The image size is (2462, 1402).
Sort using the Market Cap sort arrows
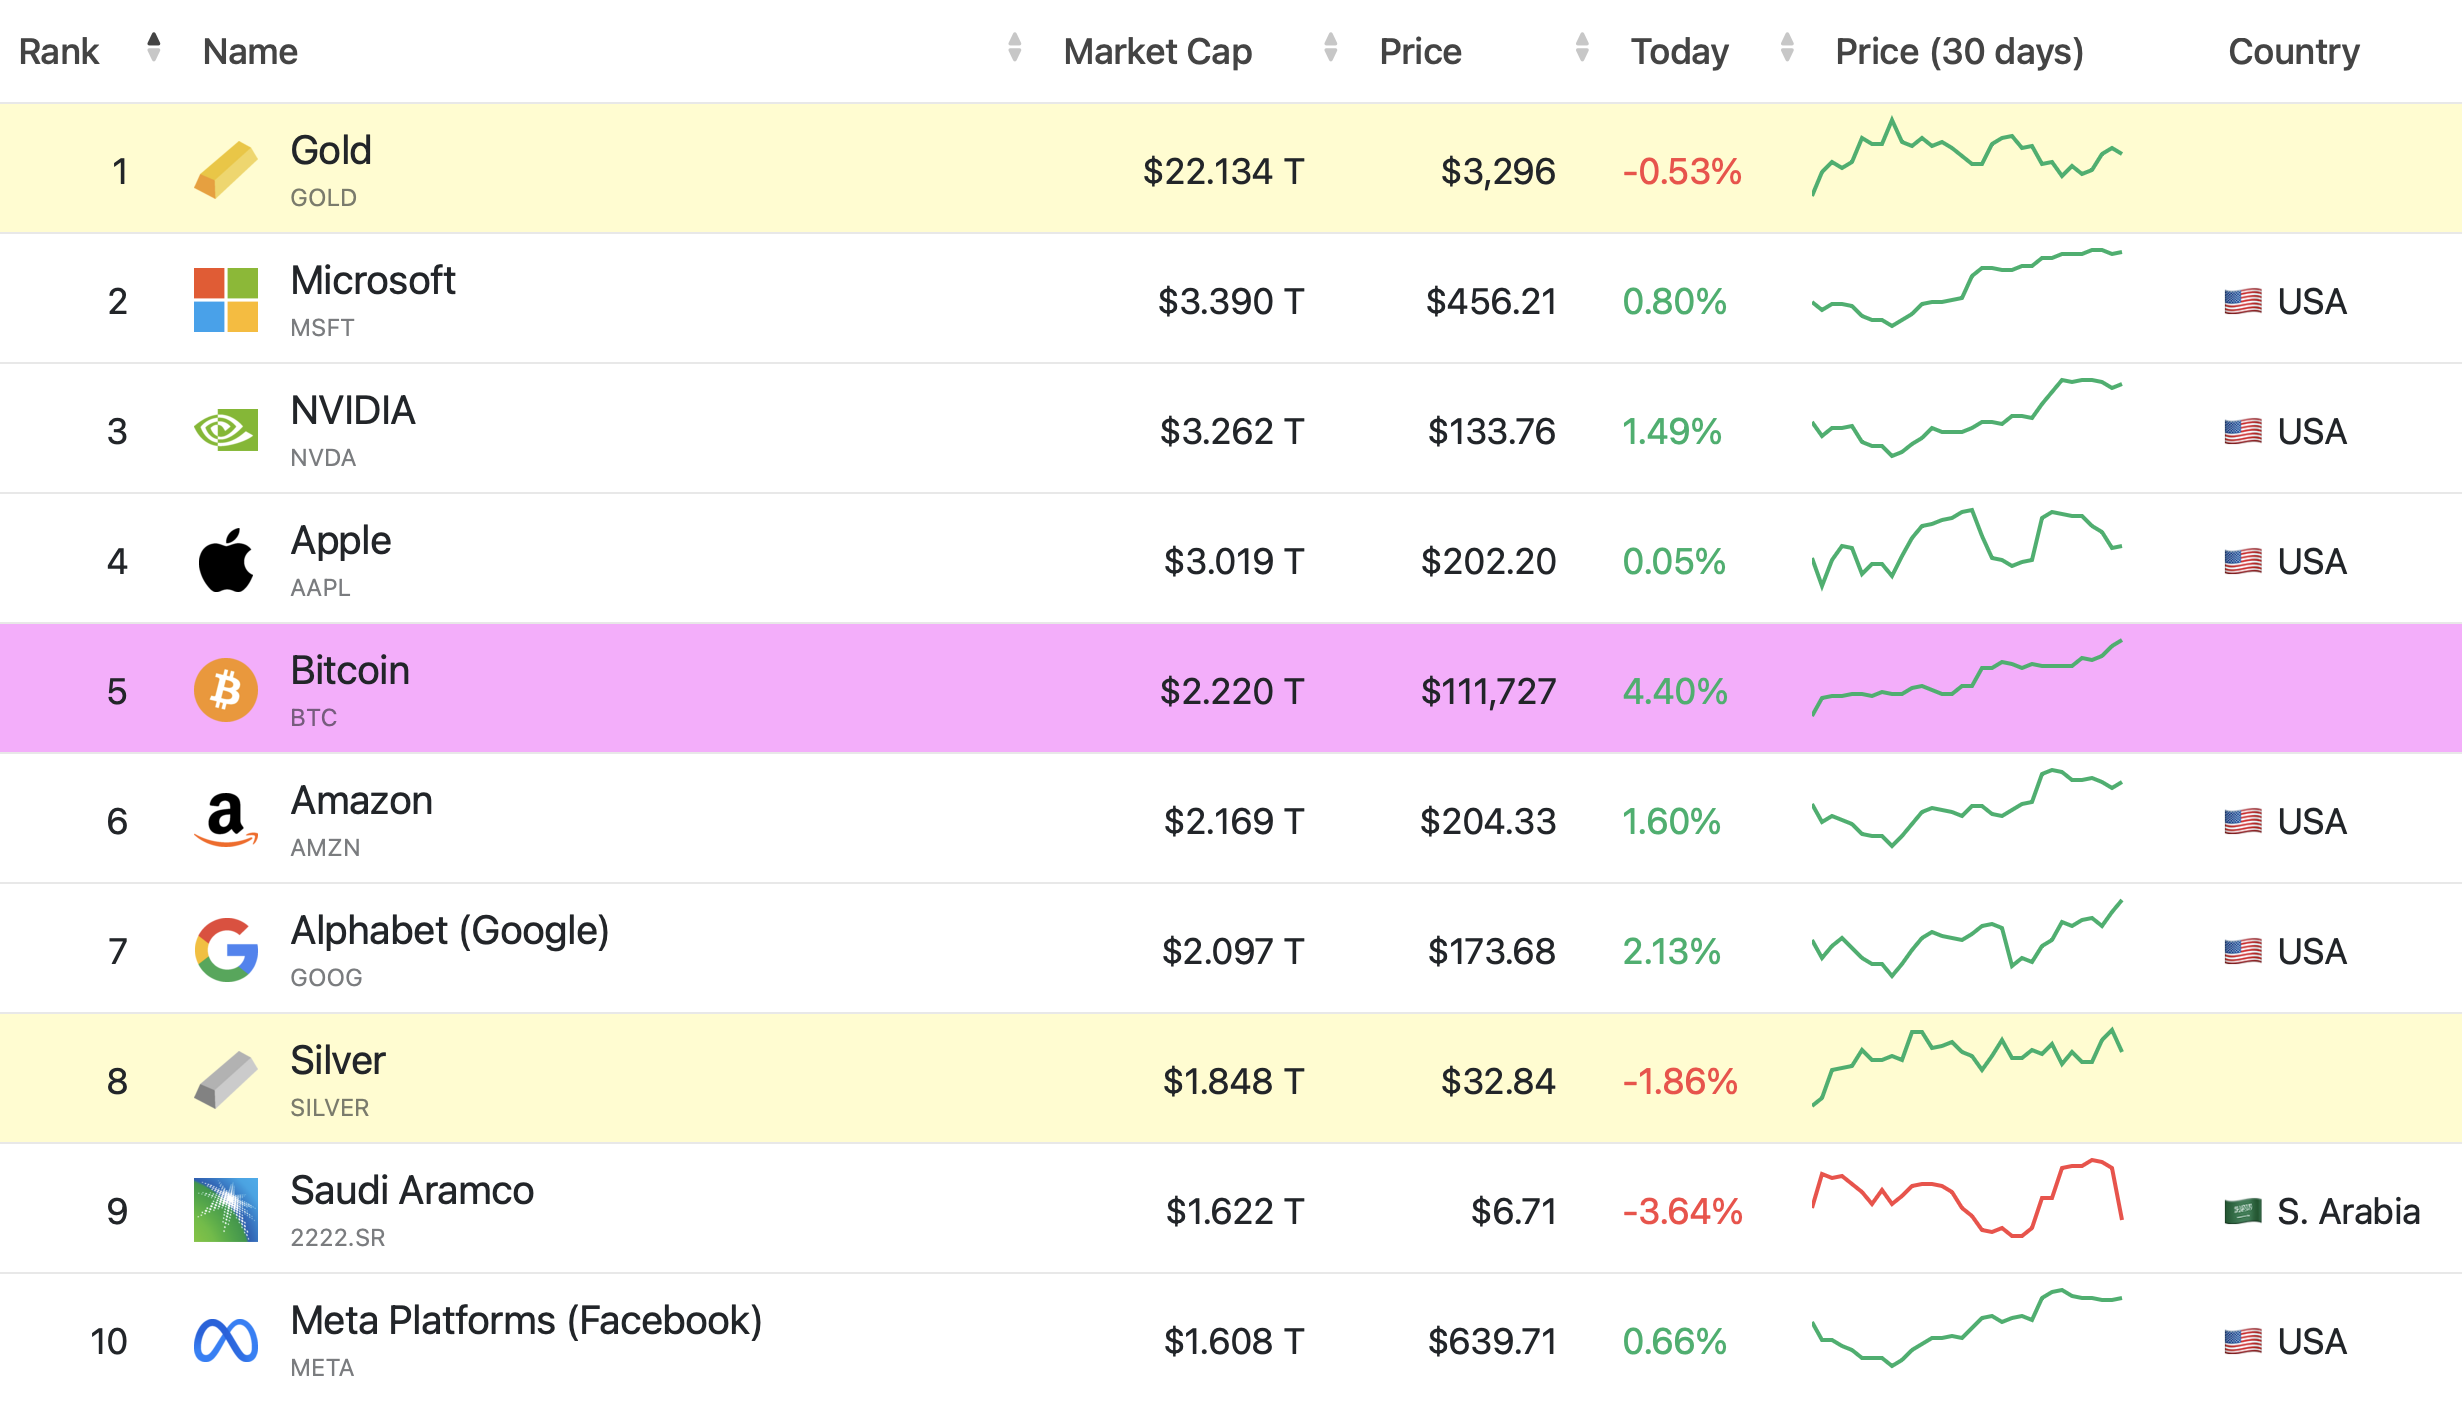(1330, 47)
